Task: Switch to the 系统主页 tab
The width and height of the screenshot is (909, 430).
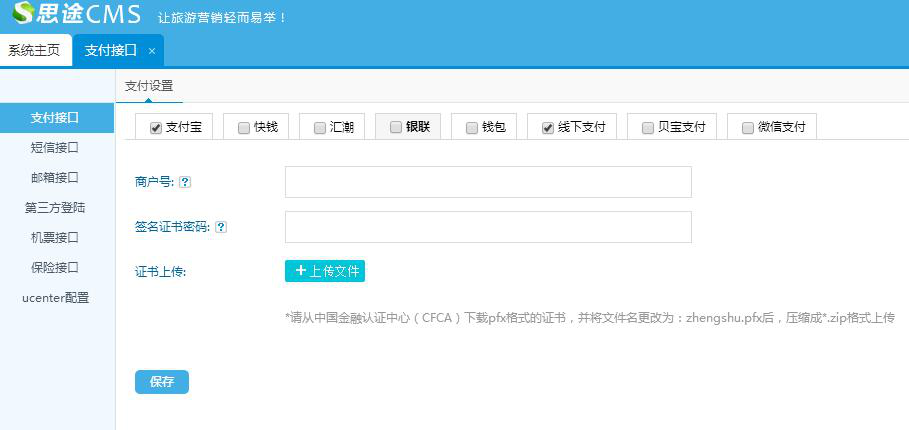Action: click(x=35, y=51)
